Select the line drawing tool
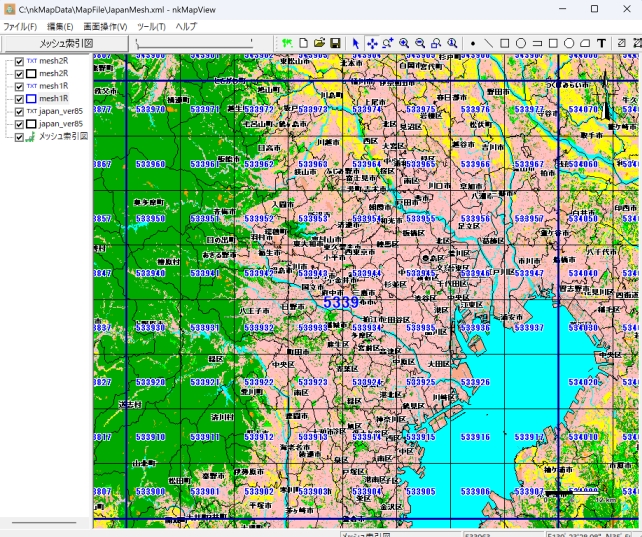Viewport: 642px width, 537px height. 488,44
